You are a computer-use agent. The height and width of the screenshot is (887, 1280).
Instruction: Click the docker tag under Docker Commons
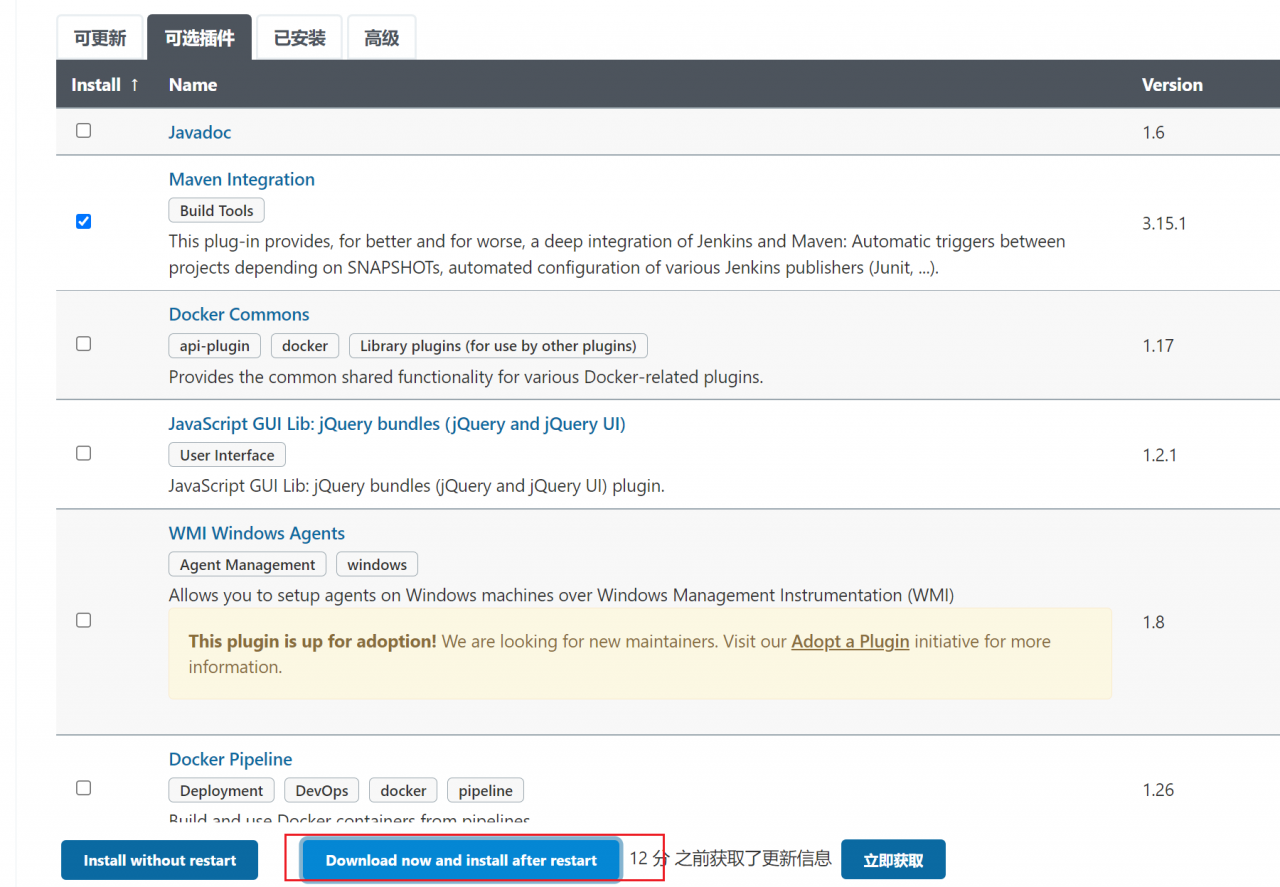pos(305,346)
